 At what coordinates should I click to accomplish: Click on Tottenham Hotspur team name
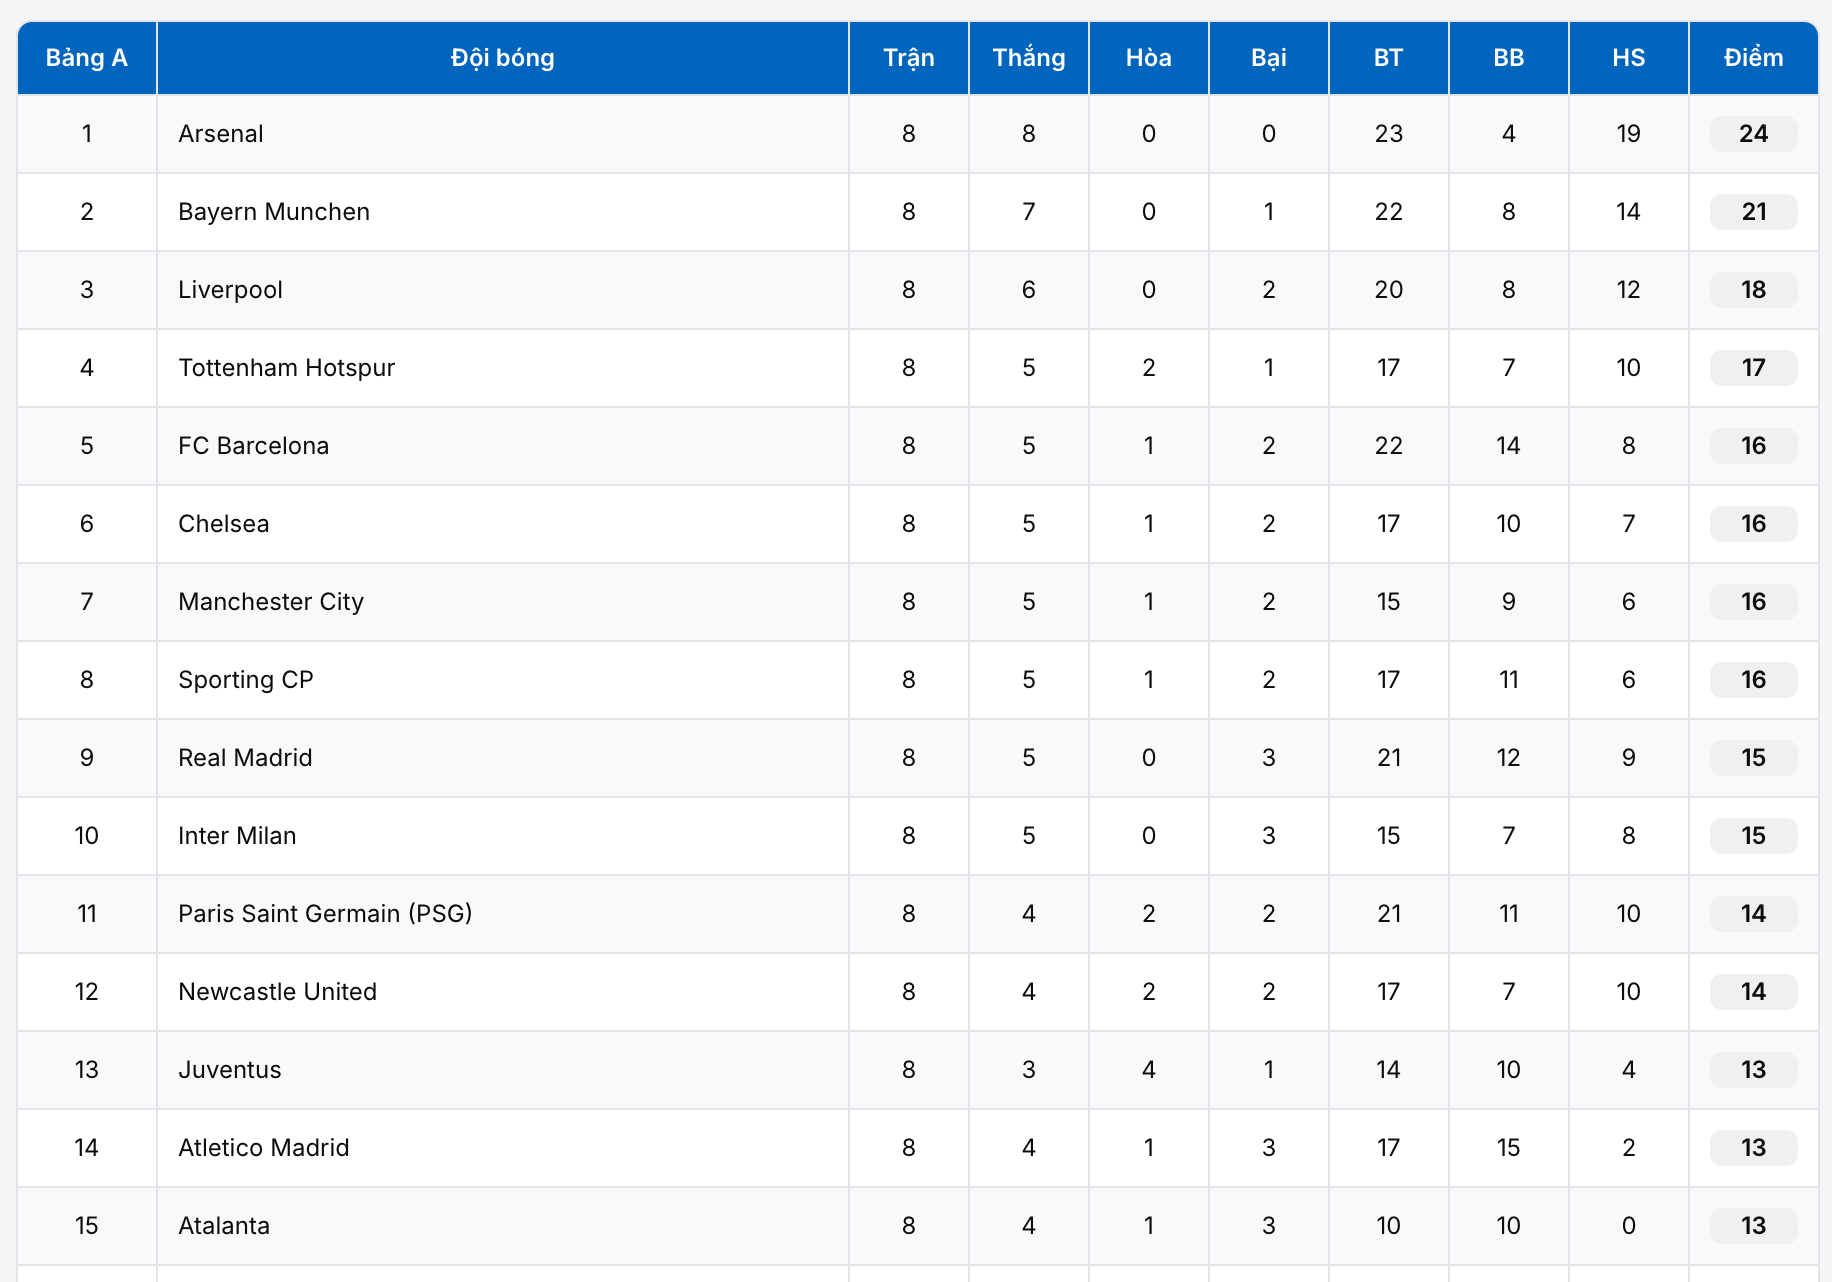click(286, 368)
